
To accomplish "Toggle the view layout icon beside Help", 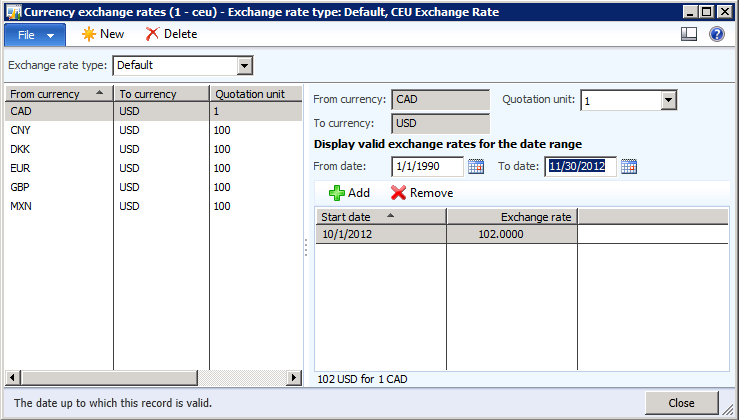I will click(688, 34).
